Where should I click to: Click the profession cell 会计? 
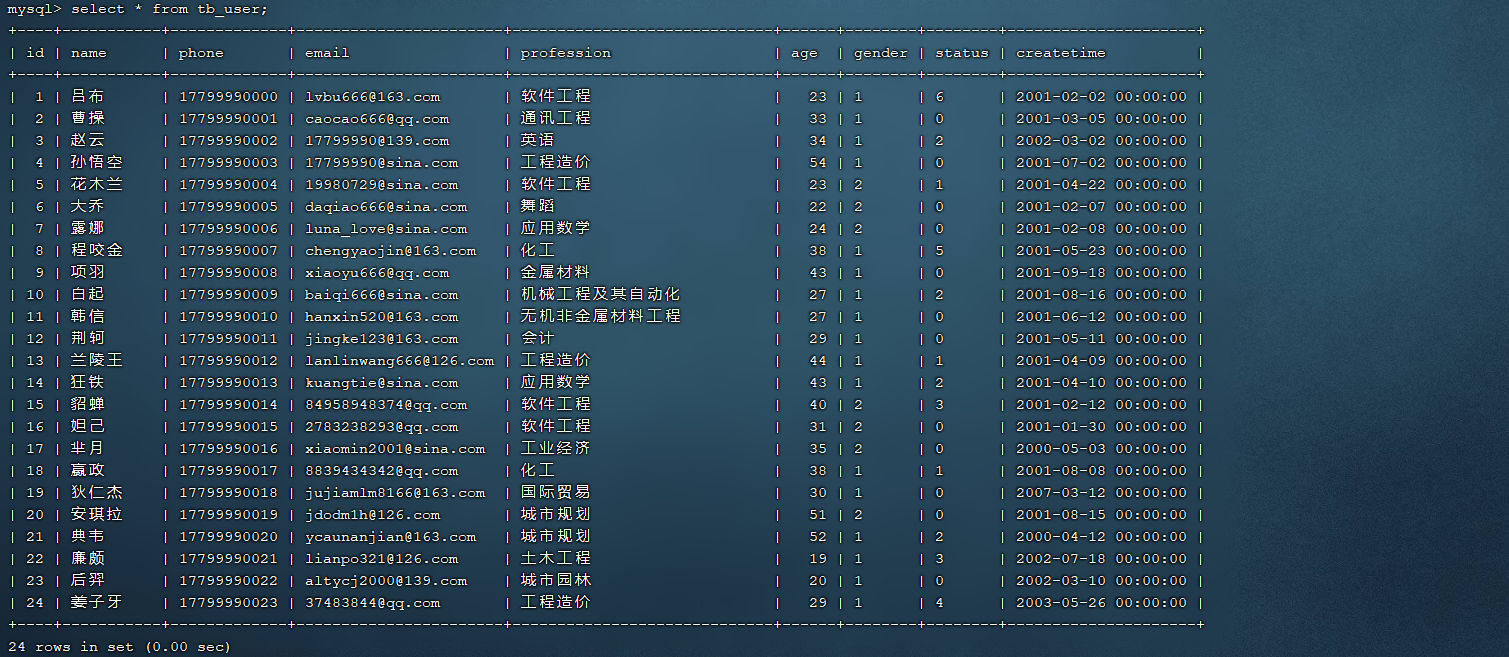click(538, 339)
